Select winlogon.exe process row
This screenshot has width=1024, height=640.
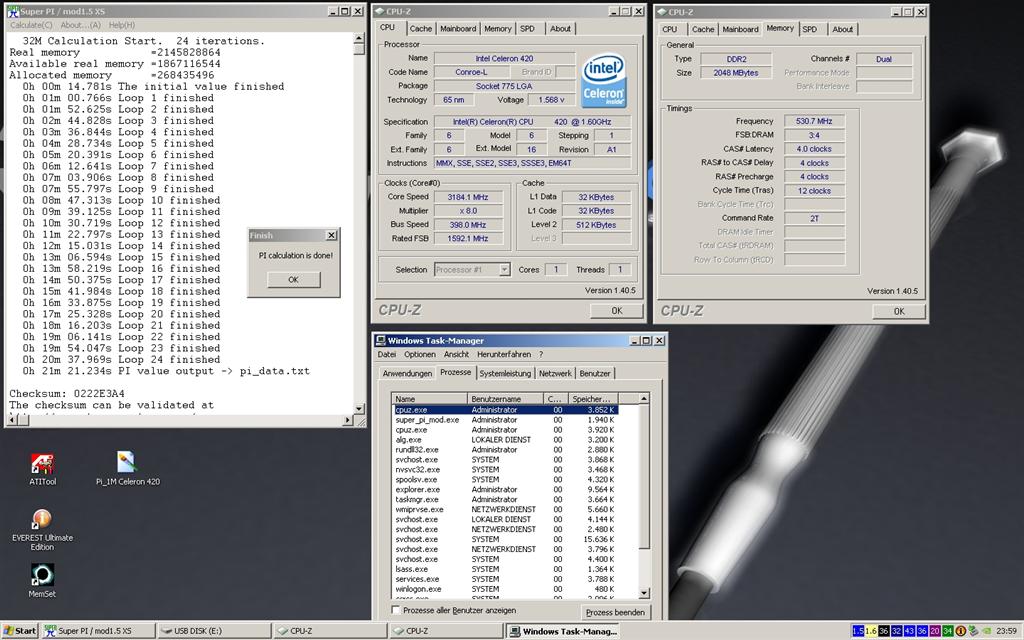pos(505,589)
